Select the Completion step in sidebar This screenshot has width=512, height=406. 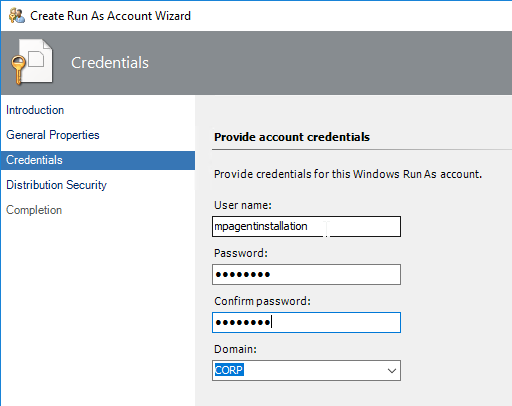pos(34,210)
